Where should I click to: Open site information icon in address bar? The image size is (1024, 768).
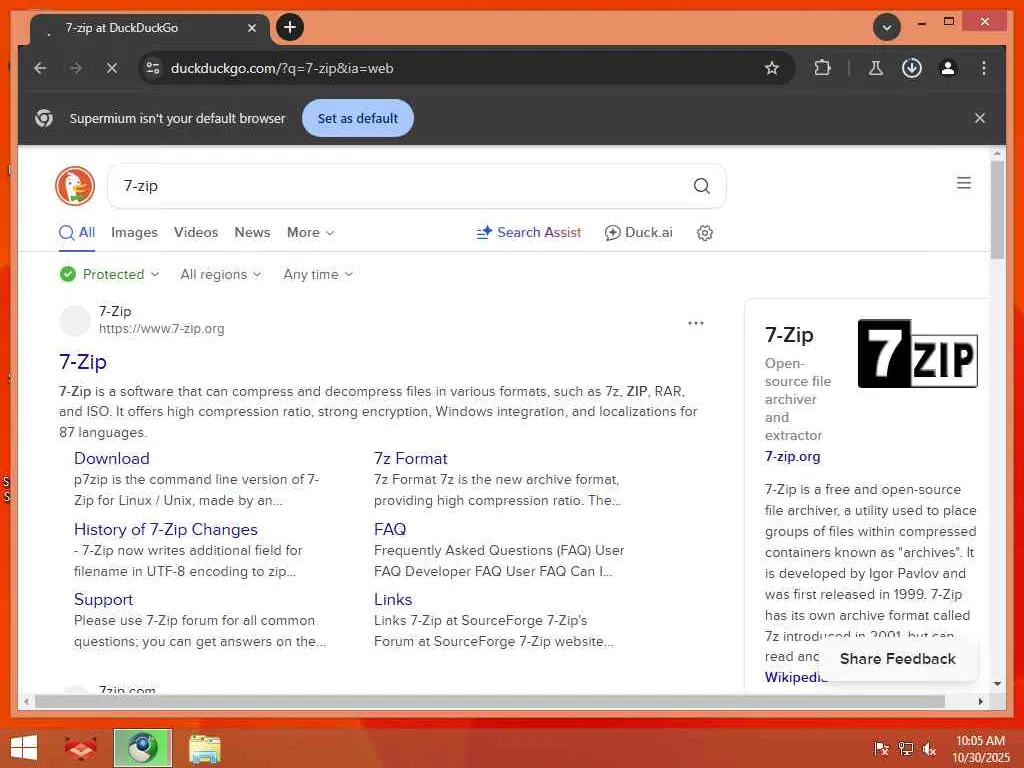click(x=153, y=68)
